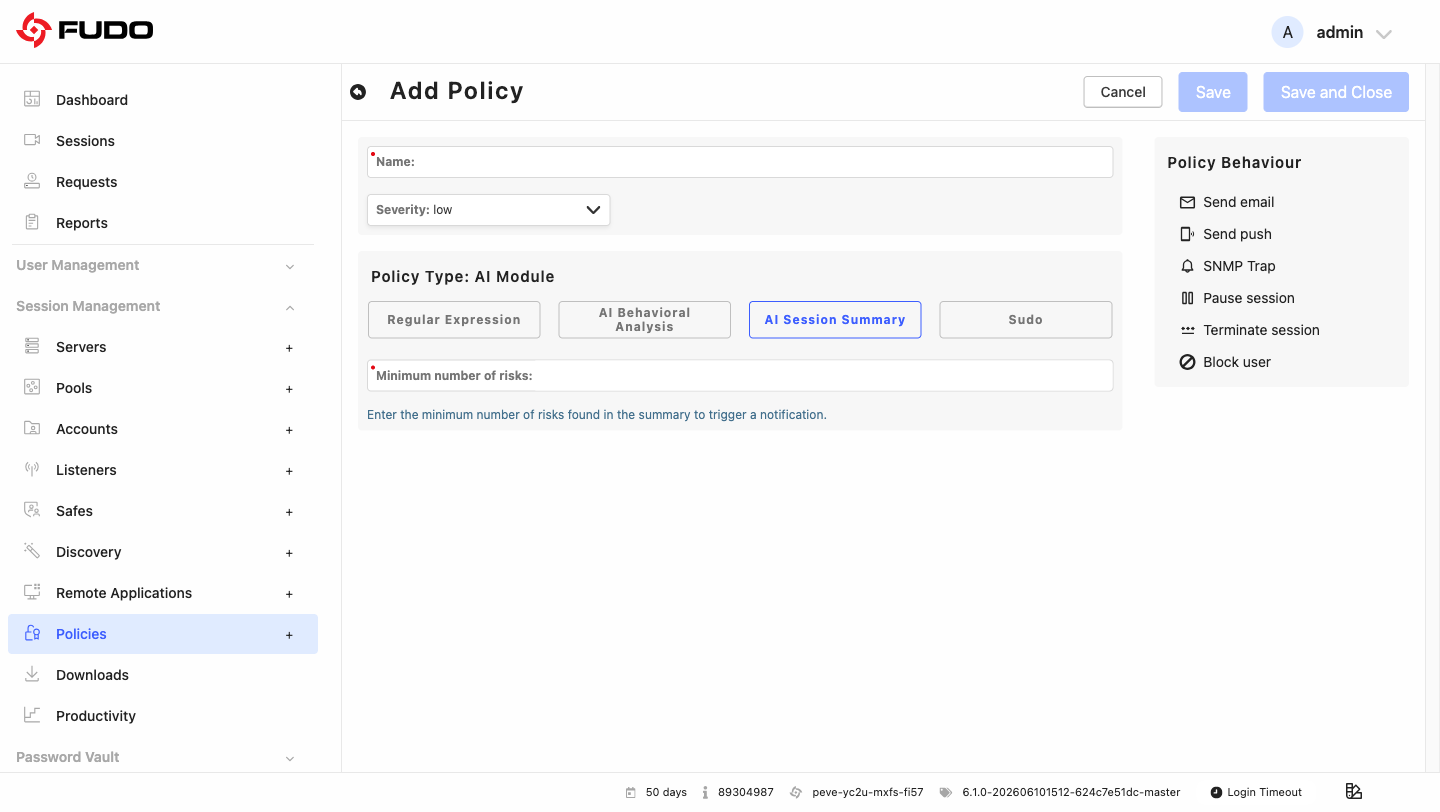Toggle the Block user behaviour
1440x812 pixels.
pos(1225,362)
